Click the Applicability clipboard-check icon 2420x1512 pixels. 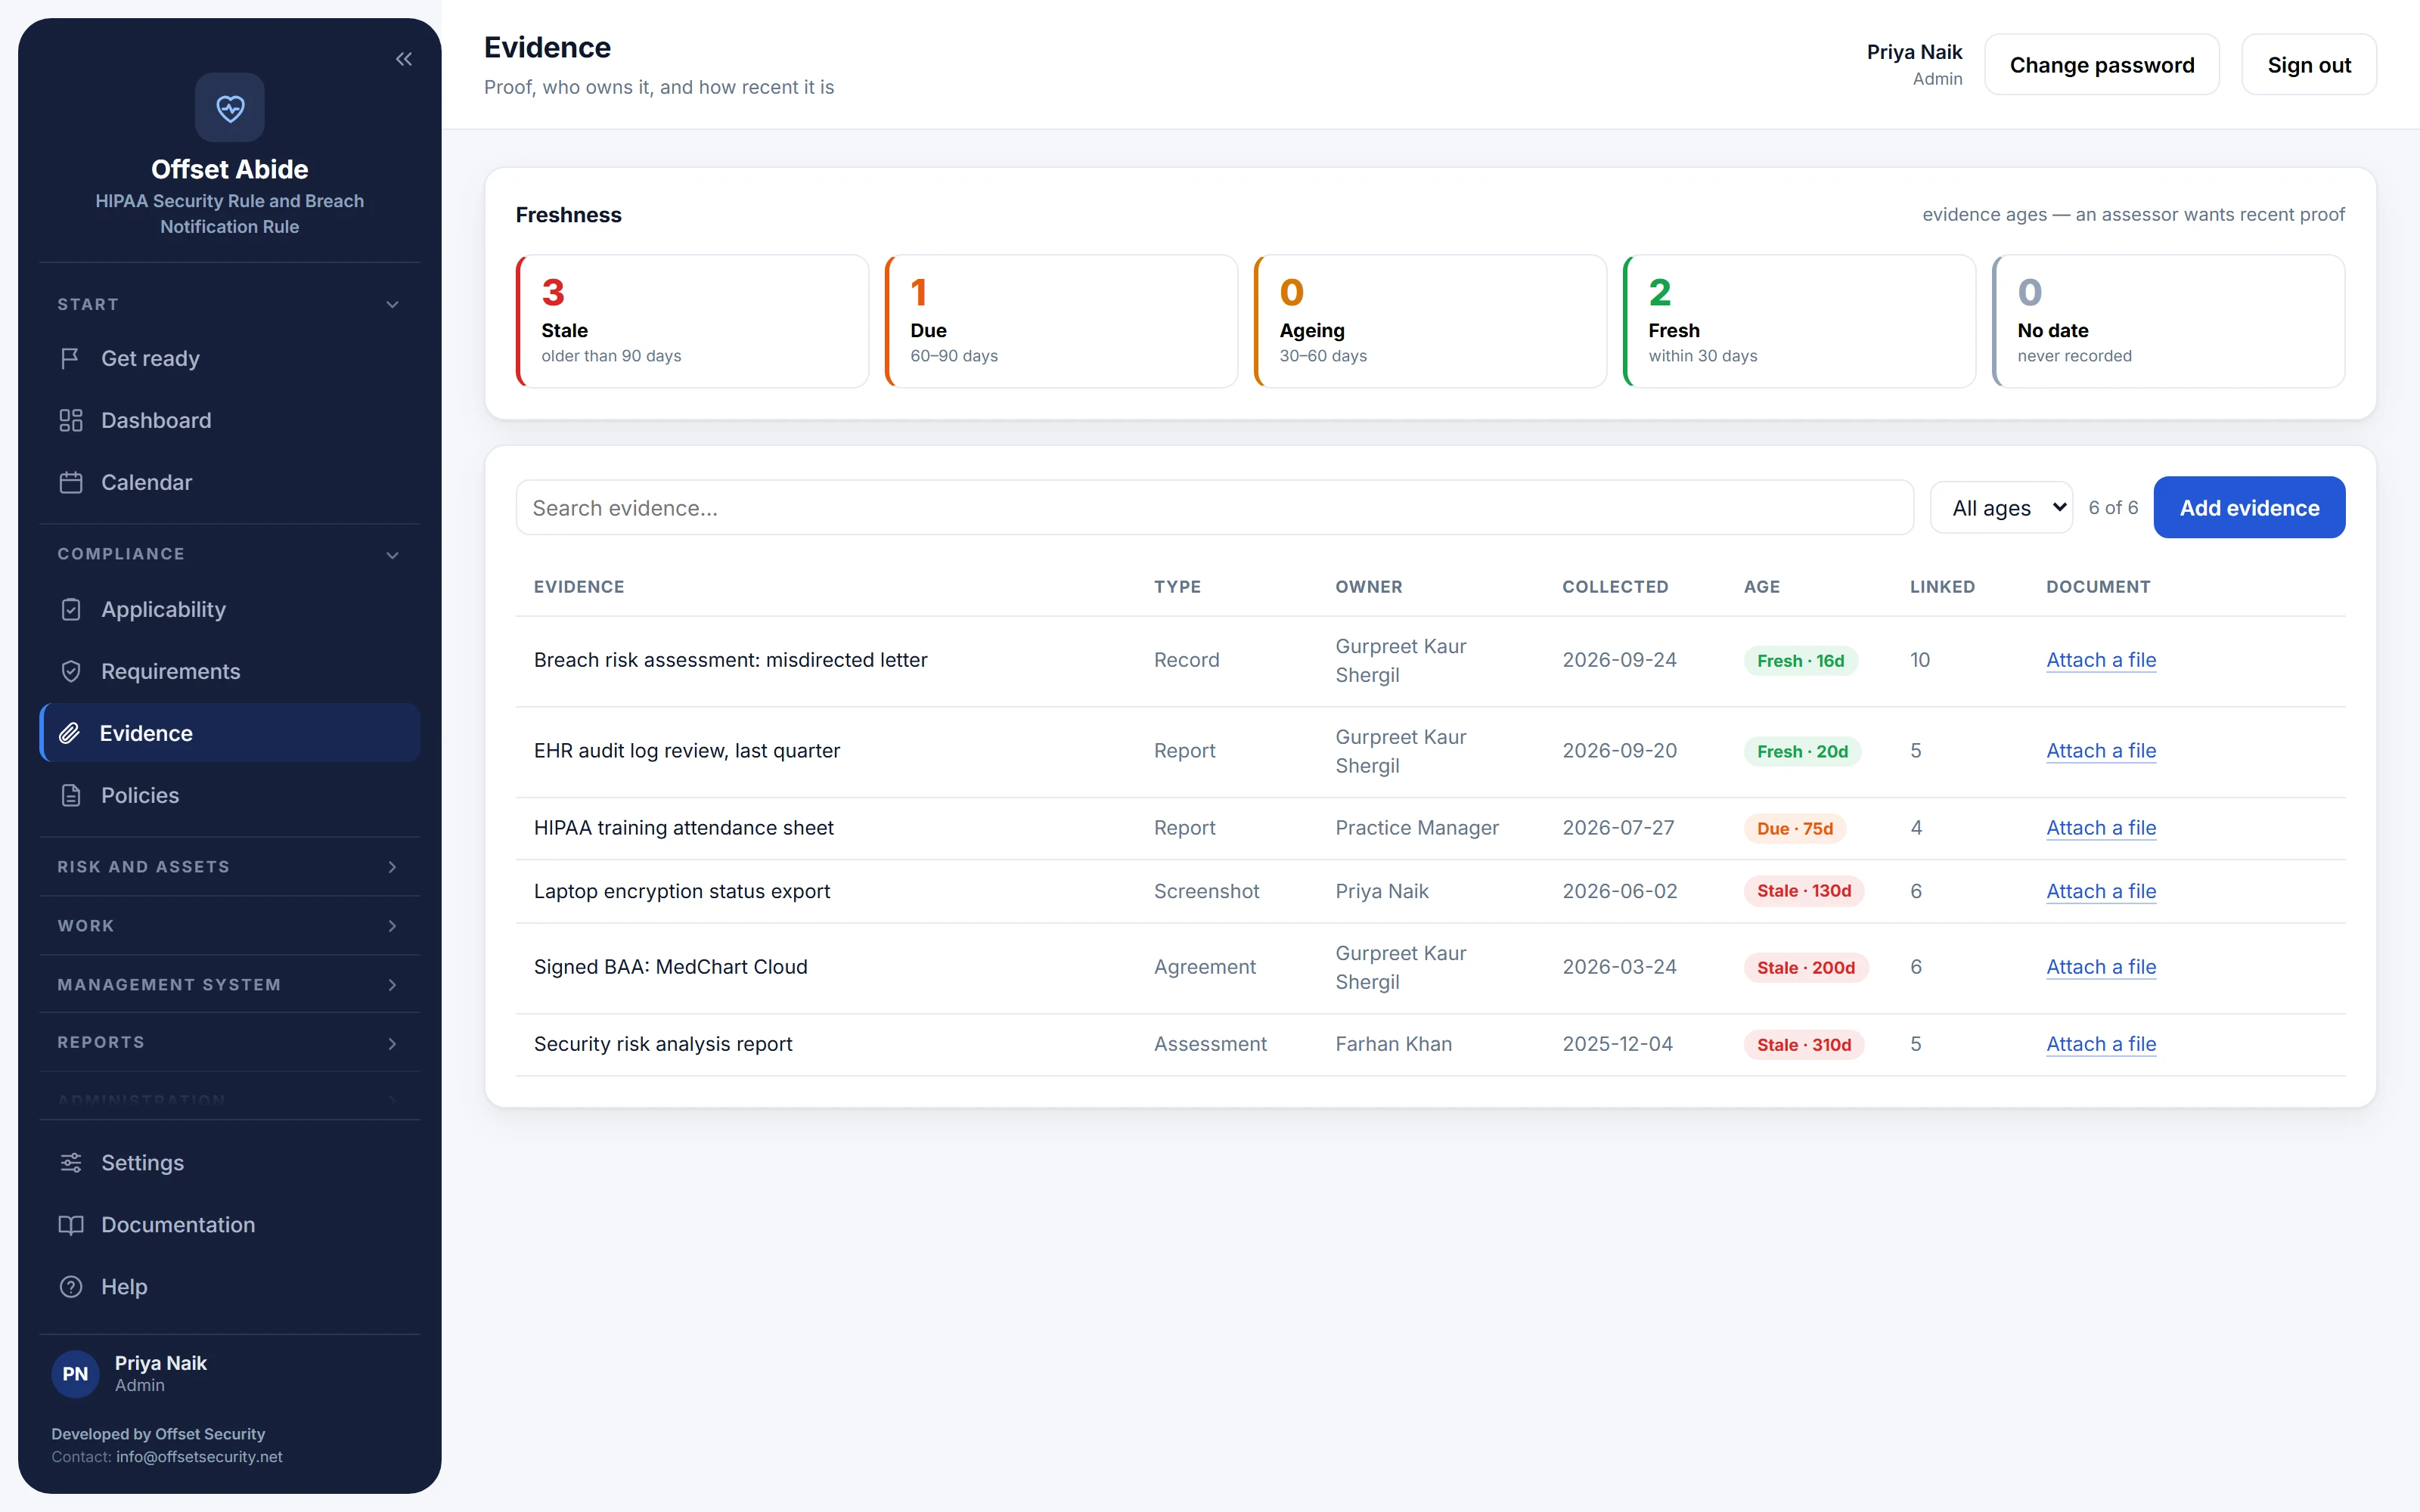click(x=70, y=609)
